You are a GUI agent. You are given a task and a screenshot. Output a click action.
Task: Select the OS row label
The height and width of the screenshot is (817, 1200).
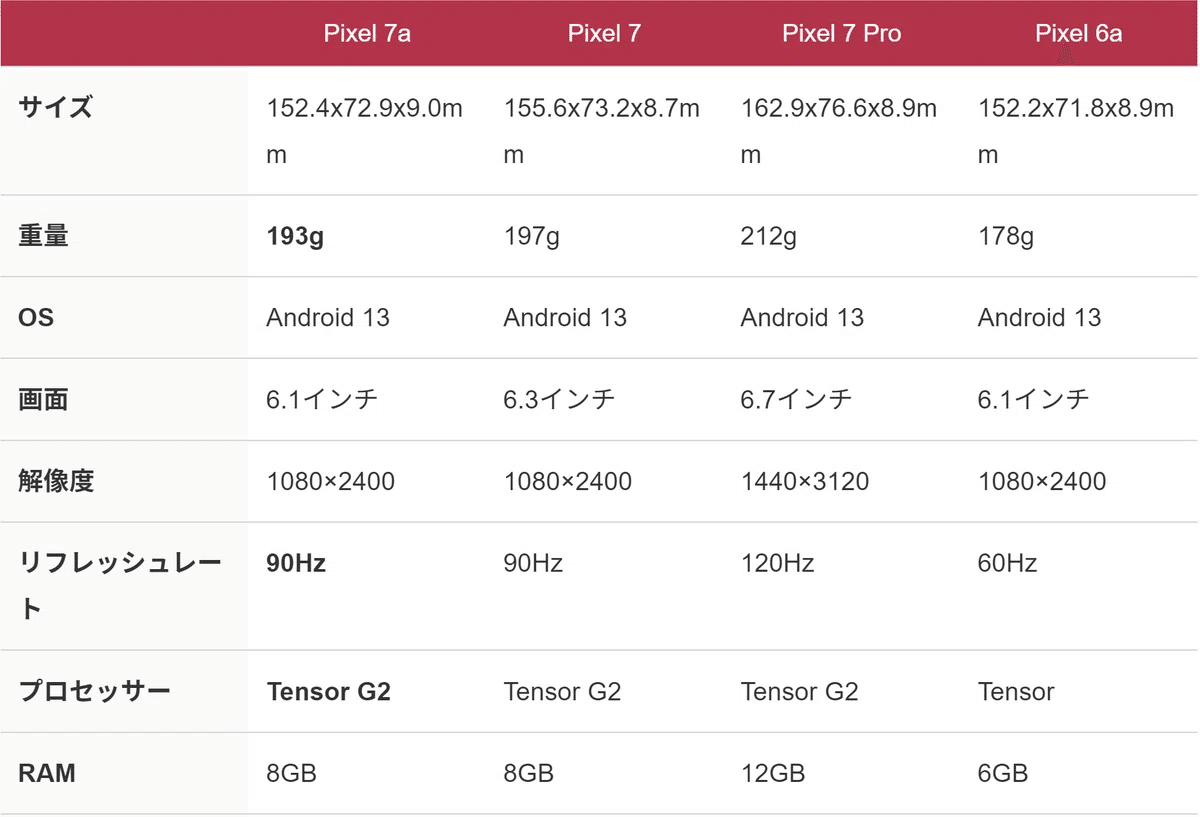coord(36,318)
